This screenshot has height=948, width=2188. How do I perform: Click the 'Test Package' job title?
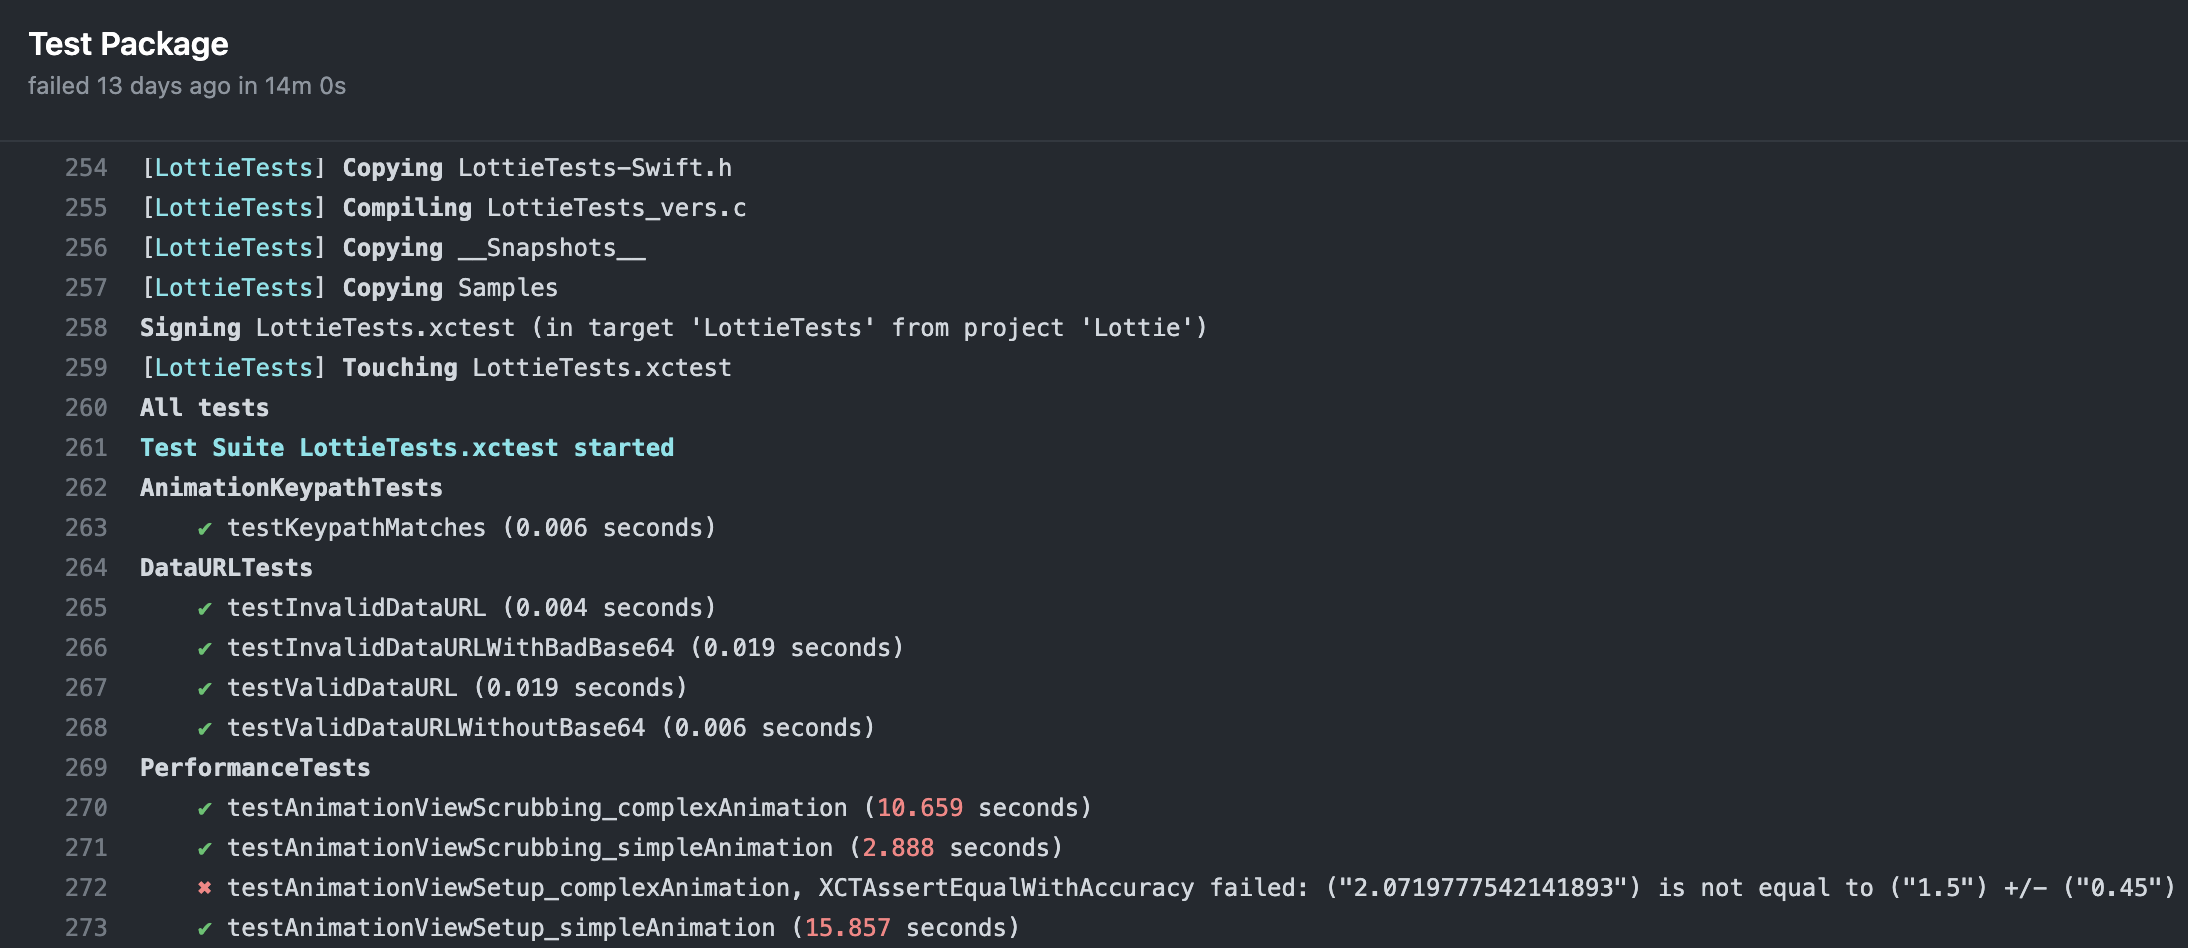(x=128, y=44)
